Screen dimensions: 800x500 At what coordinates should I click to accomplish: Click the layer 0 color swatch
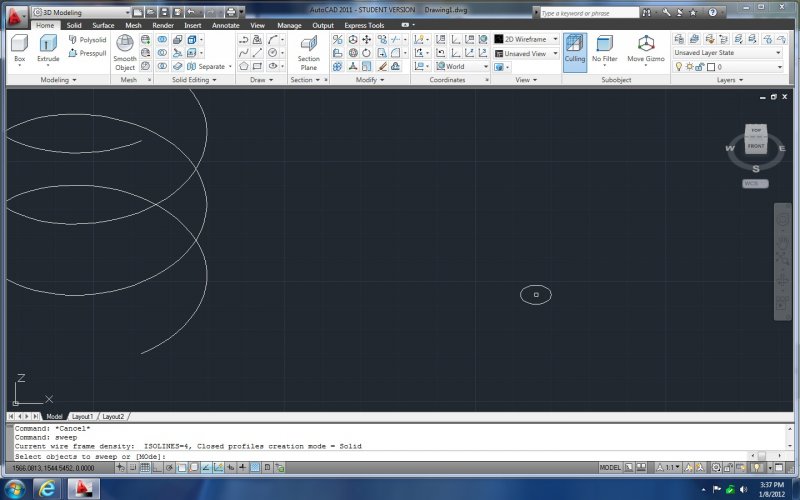[x=711, y=67]
